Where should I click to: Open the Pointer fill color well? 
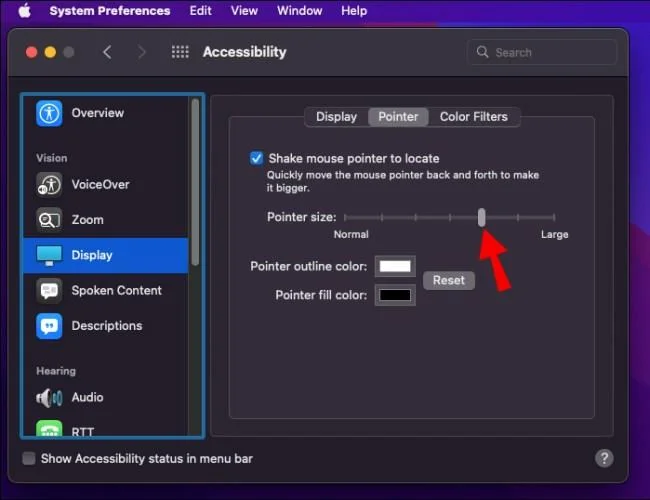[x=395, y=295]
